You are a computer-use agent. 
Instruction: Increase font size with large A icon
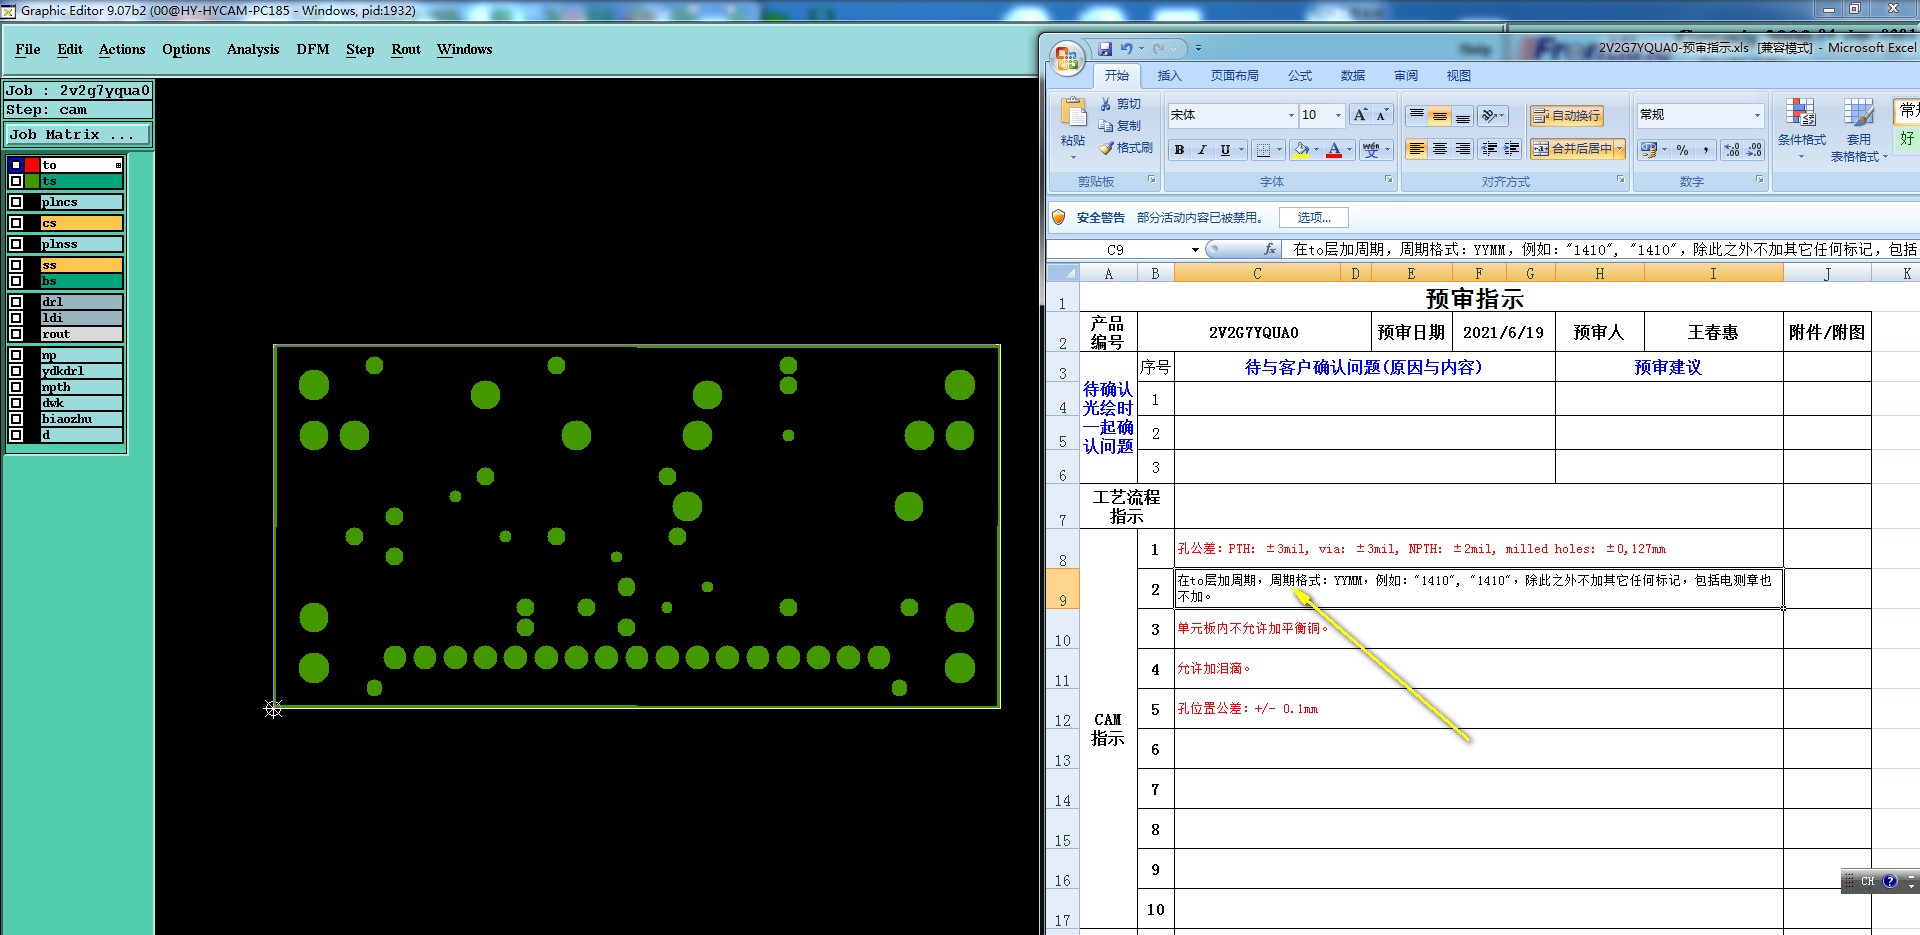click(1360, 115)
